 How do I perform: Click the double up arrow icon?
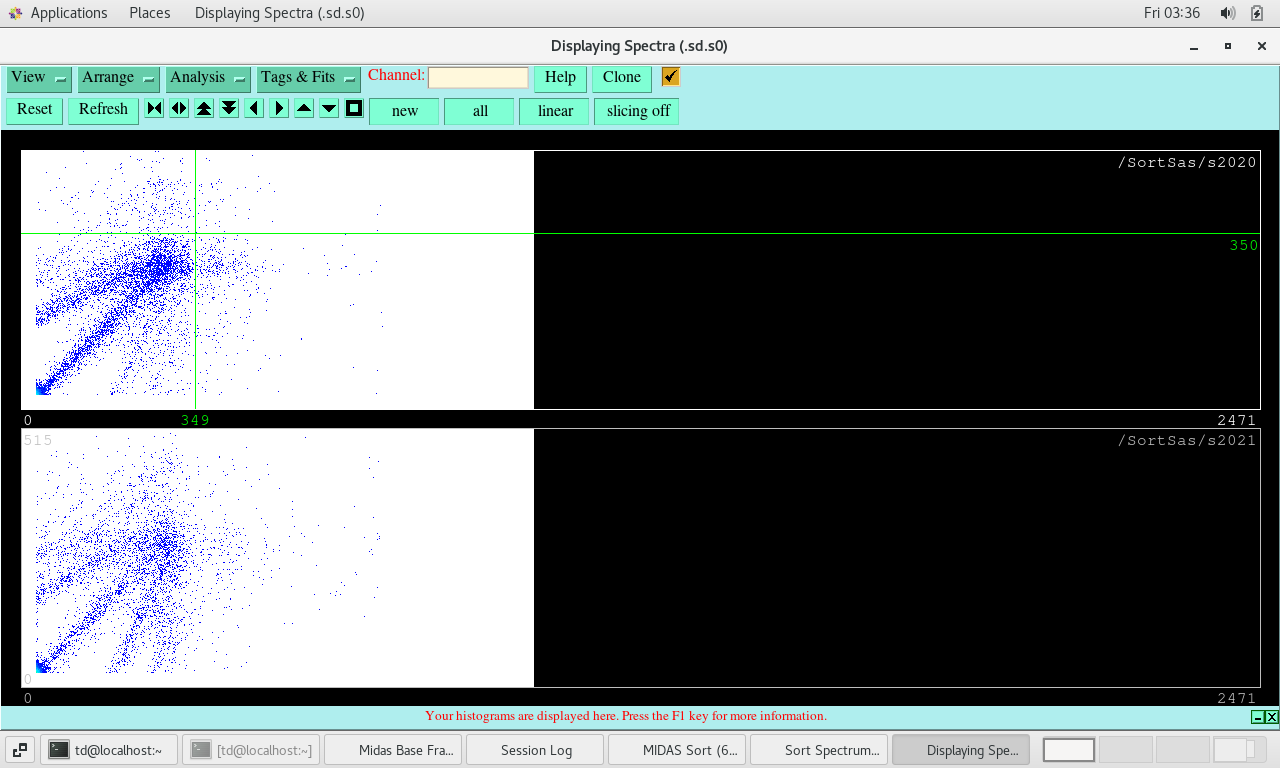(x=204, y=109)
